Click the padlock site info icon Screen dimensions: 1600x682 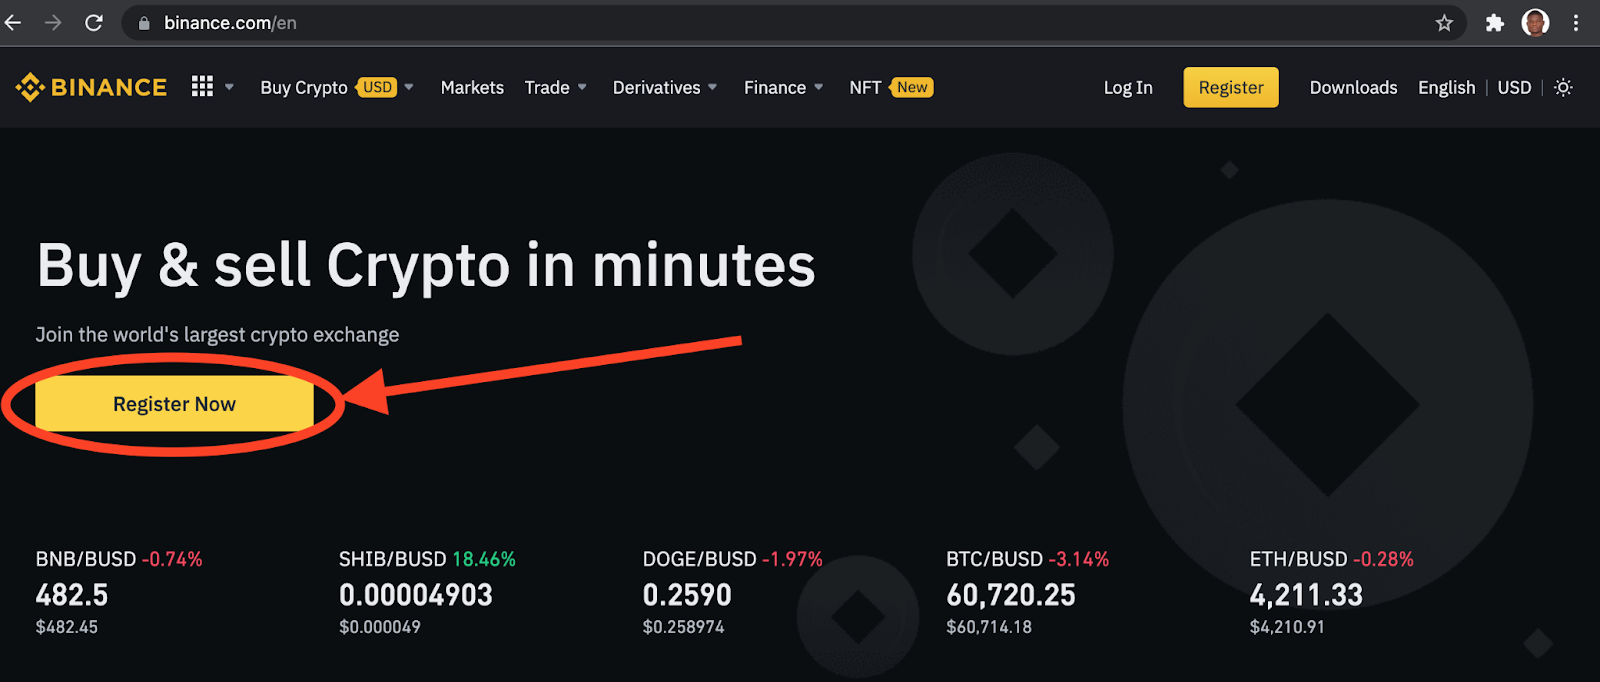(x=144, y=23)
